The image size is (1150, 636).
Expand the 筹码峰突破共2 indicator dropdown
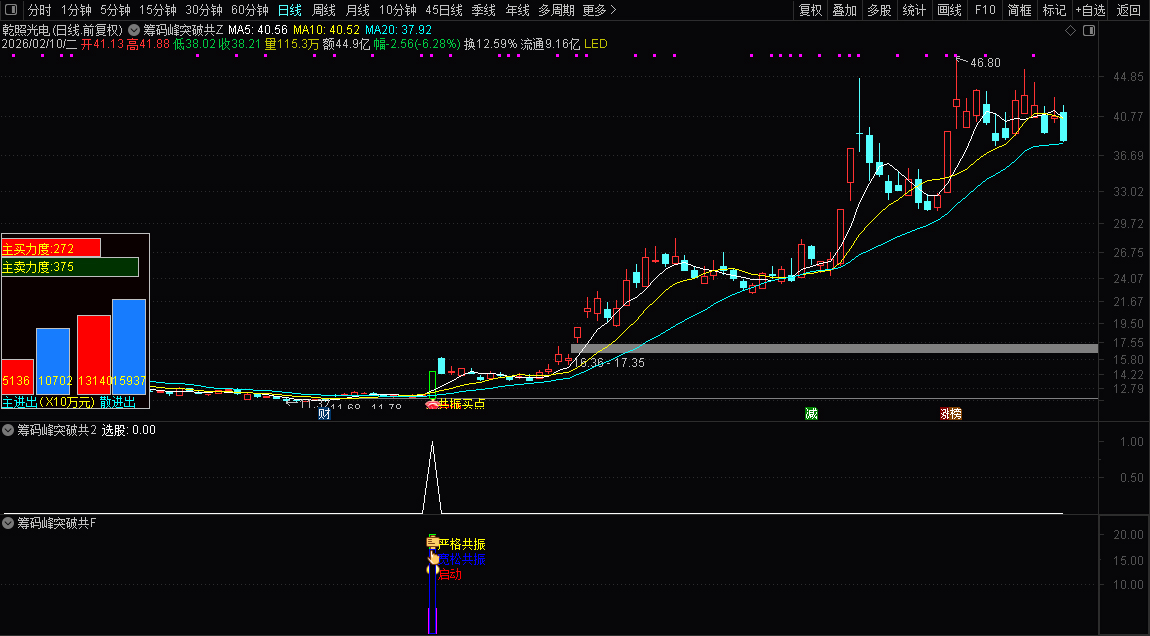[8, 430]
